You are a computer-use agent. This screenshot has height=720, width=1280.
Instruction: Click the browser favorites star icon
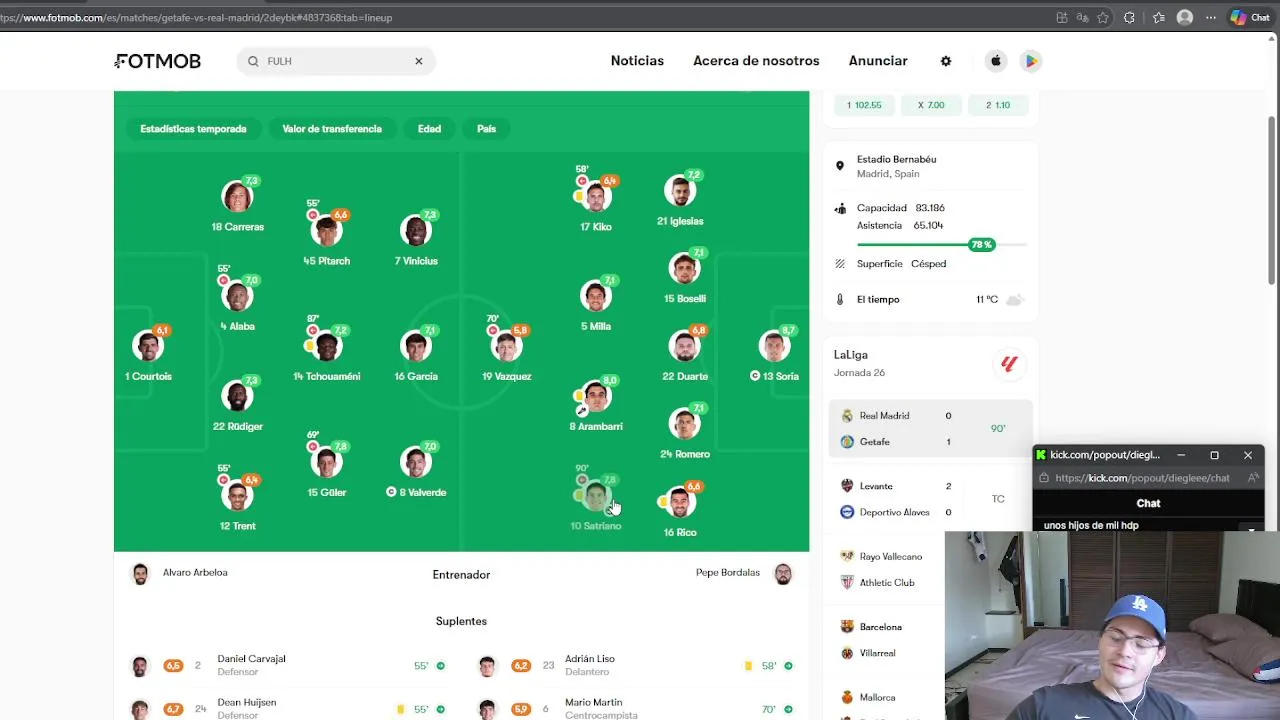[x=1103, y=17]
